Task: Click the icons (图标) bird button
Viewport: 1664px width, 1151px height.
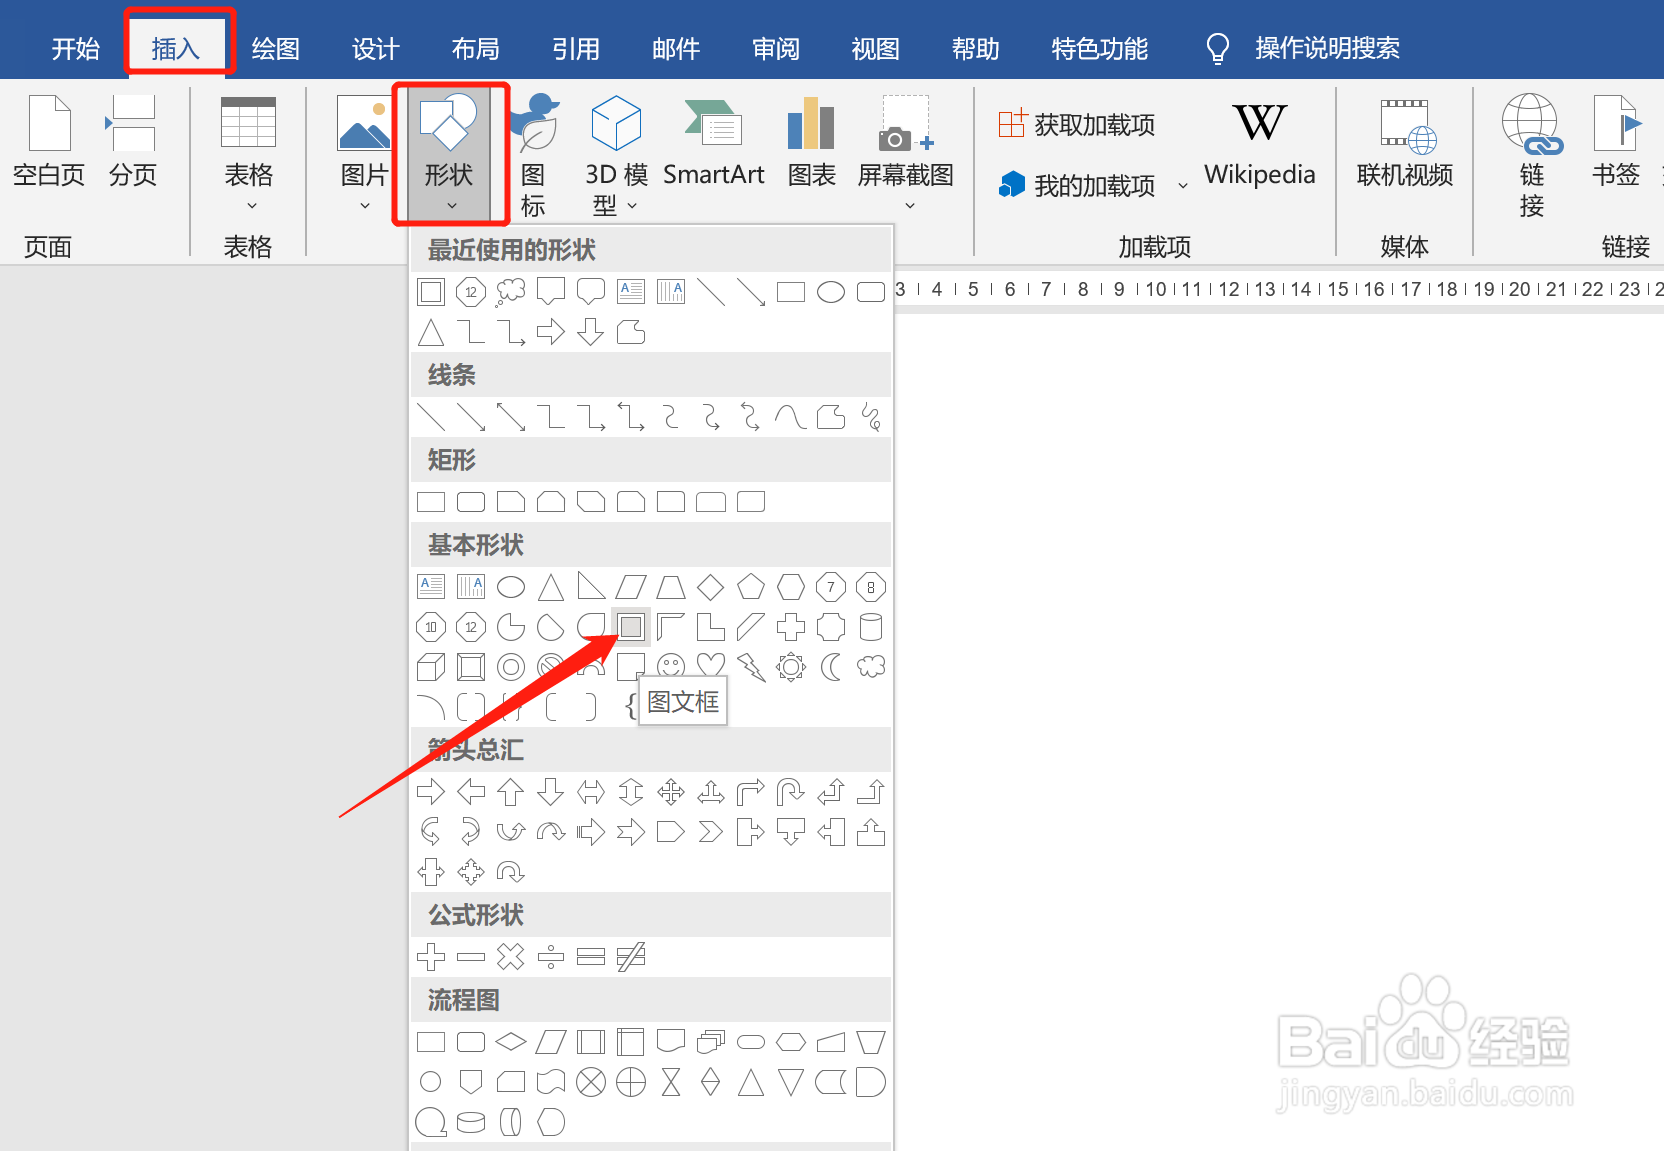Action: click(534, 155)
